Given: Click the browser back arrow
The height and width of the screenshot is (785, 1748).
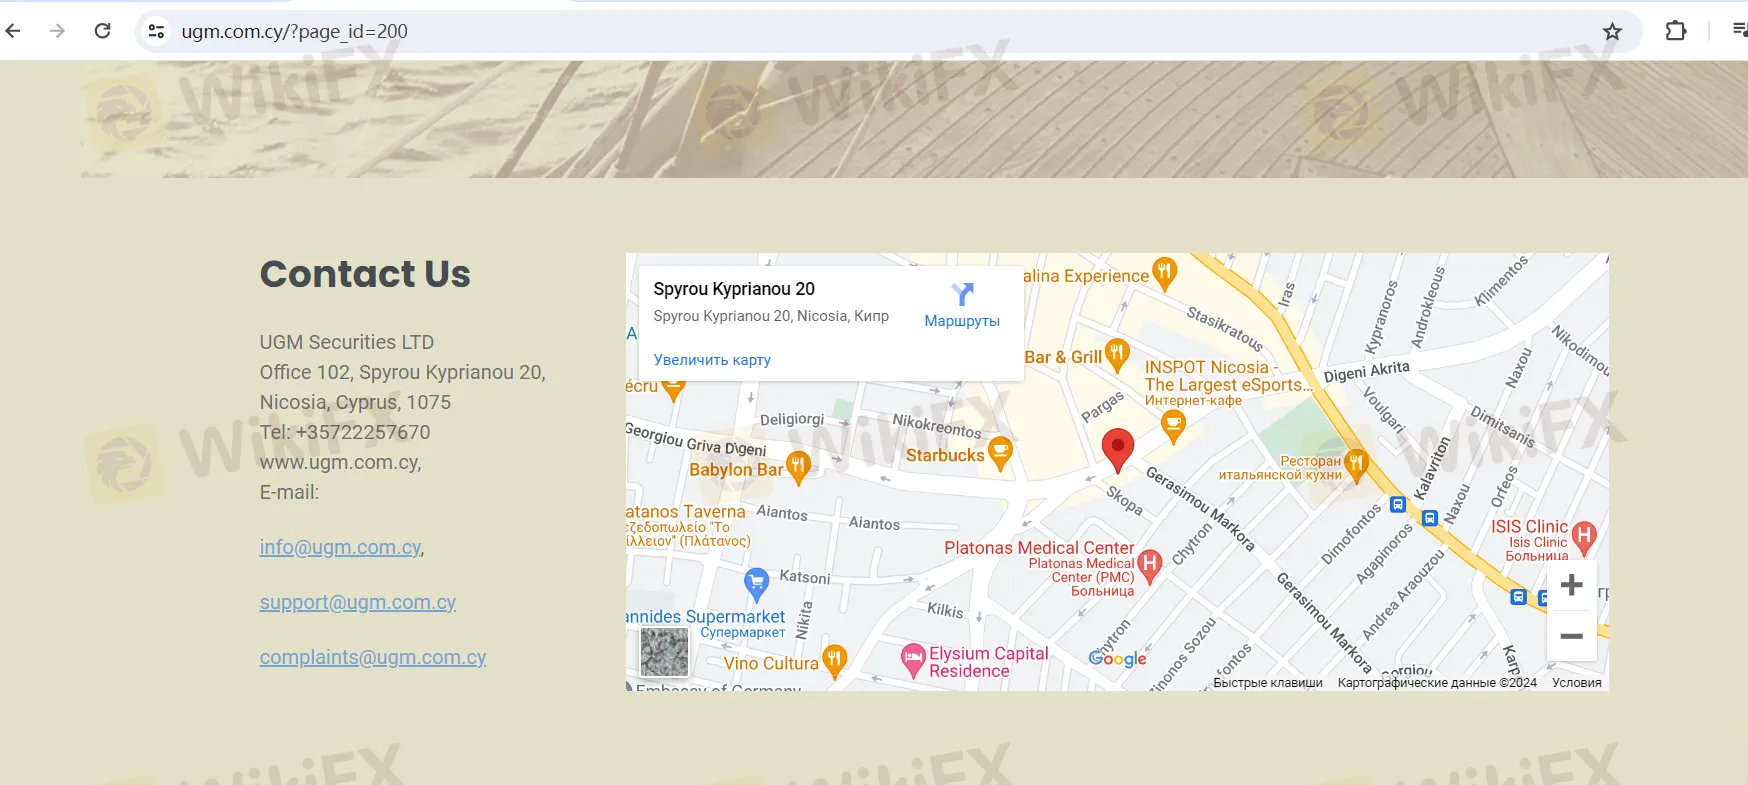Looking at the screenshot, I should pos(13,31).
